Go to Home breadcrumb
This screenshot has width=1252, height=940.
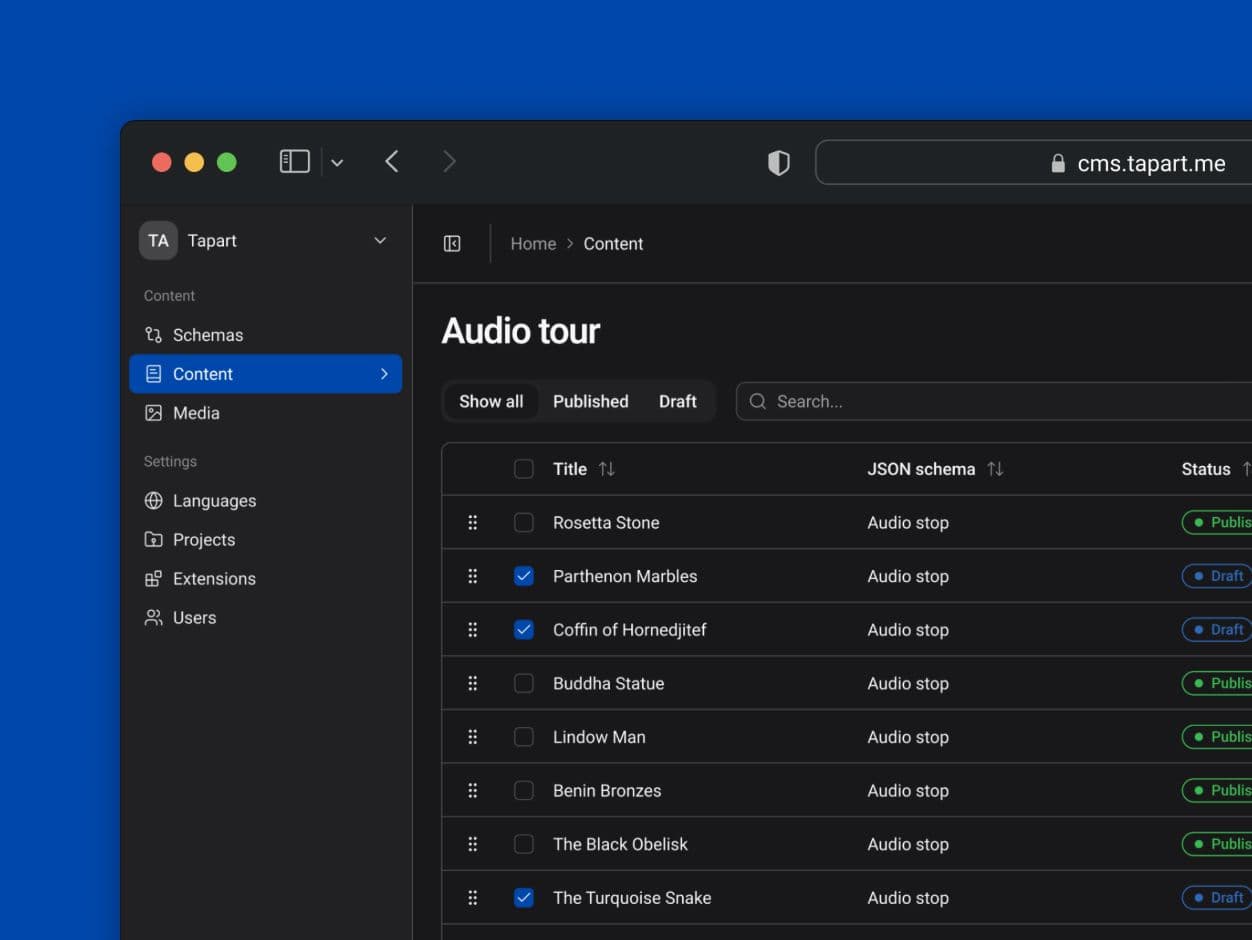(x=533, y=244)
